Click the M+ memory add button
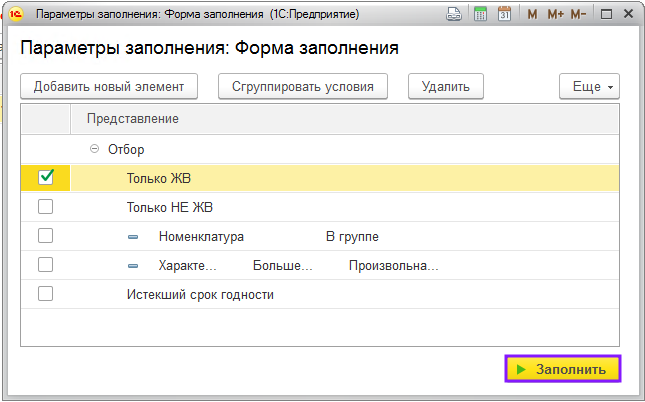This screenshot has width=645, height=402. point(556,14)
